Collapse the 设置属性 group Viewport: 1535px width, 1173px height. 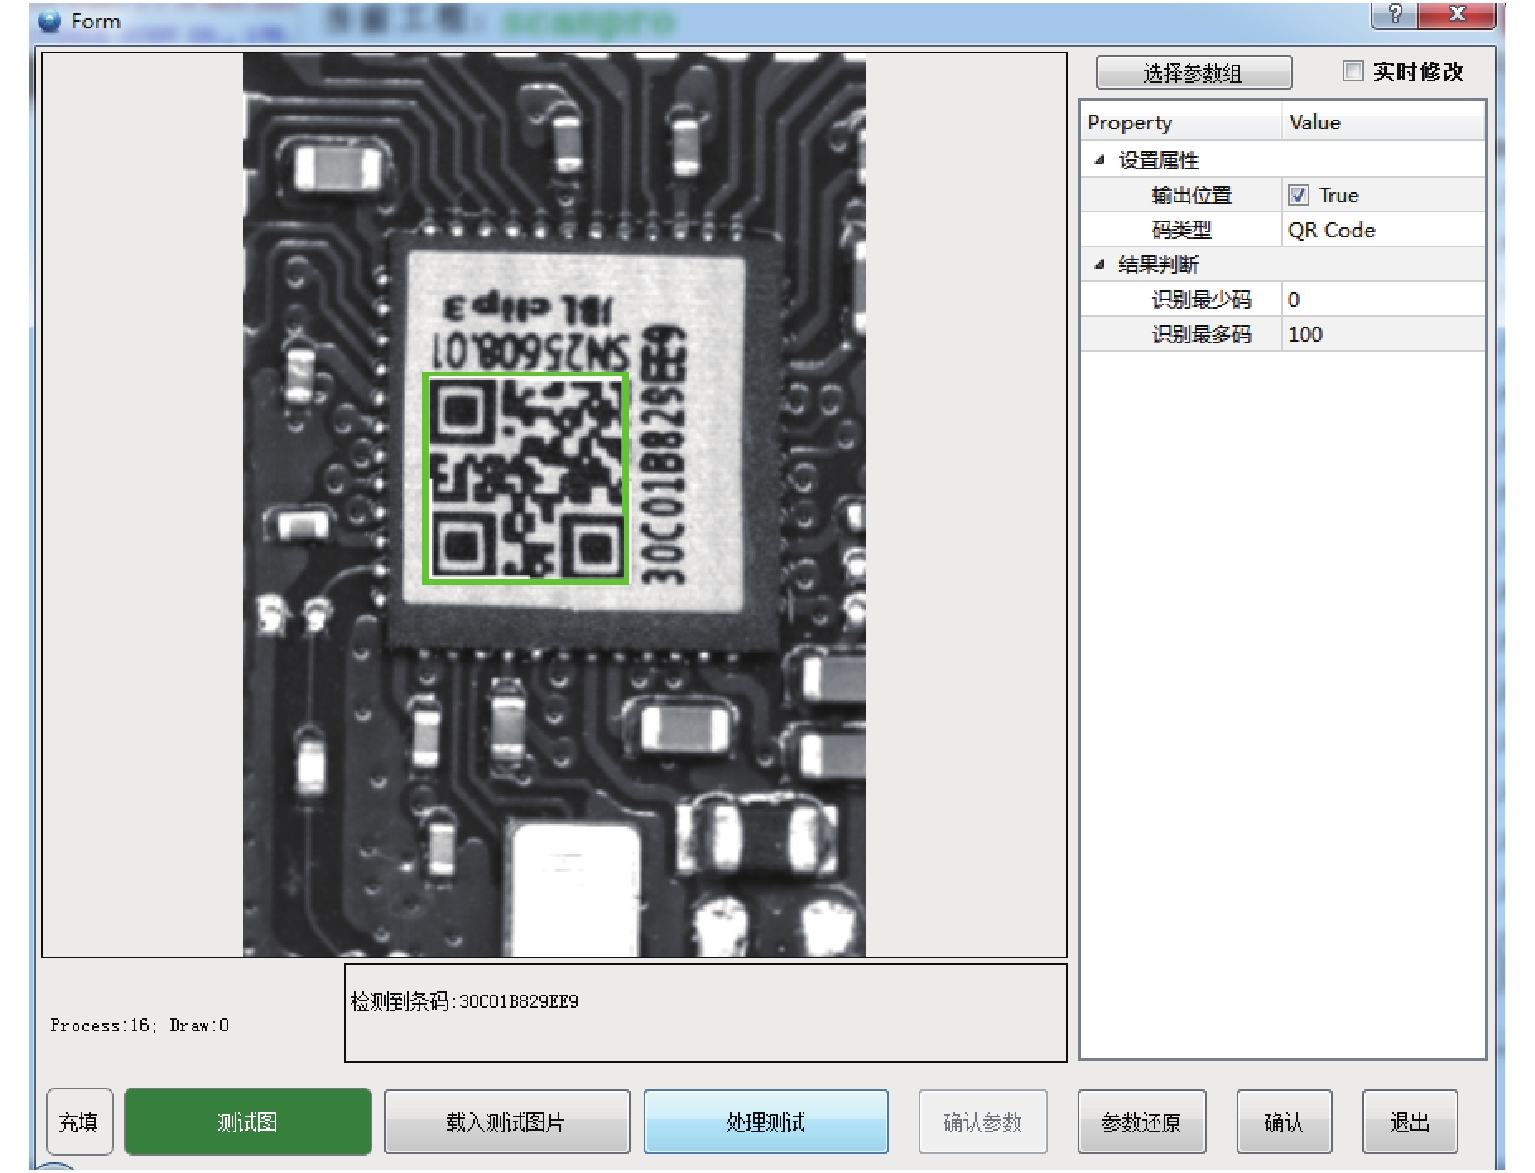[x=1099, y=160]
